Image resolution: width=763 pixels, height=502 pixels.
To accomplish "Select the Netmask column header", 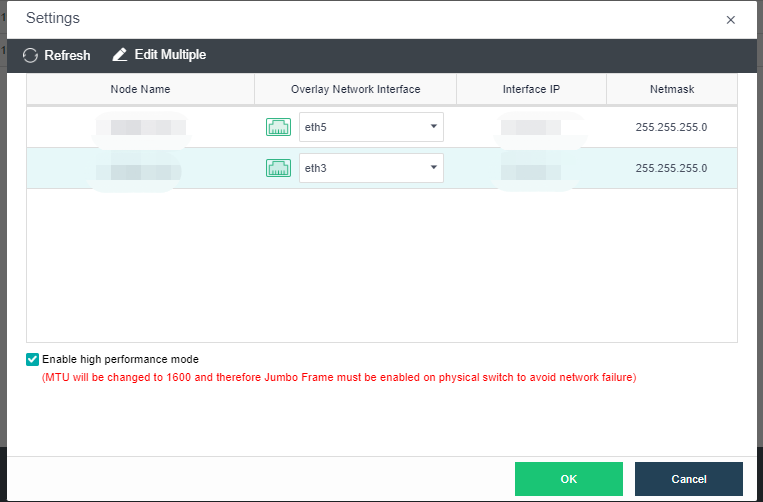I will [x=671, y=89].
